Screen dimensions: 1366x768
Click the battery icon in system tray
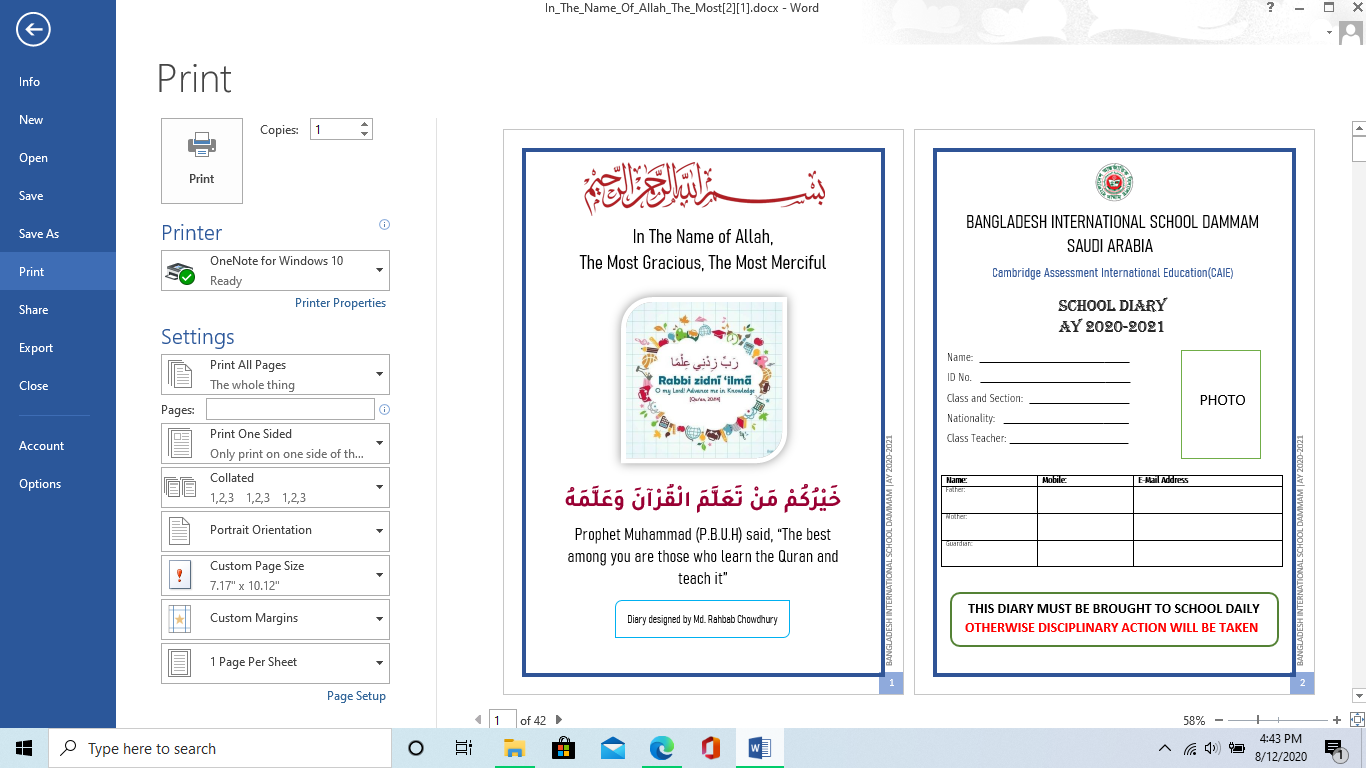(1237, 748)
